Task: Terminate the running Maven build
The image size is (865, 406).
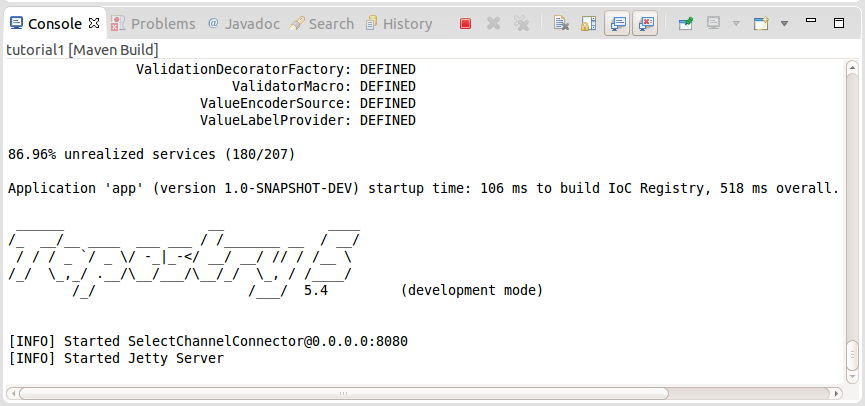Action: 466,23
